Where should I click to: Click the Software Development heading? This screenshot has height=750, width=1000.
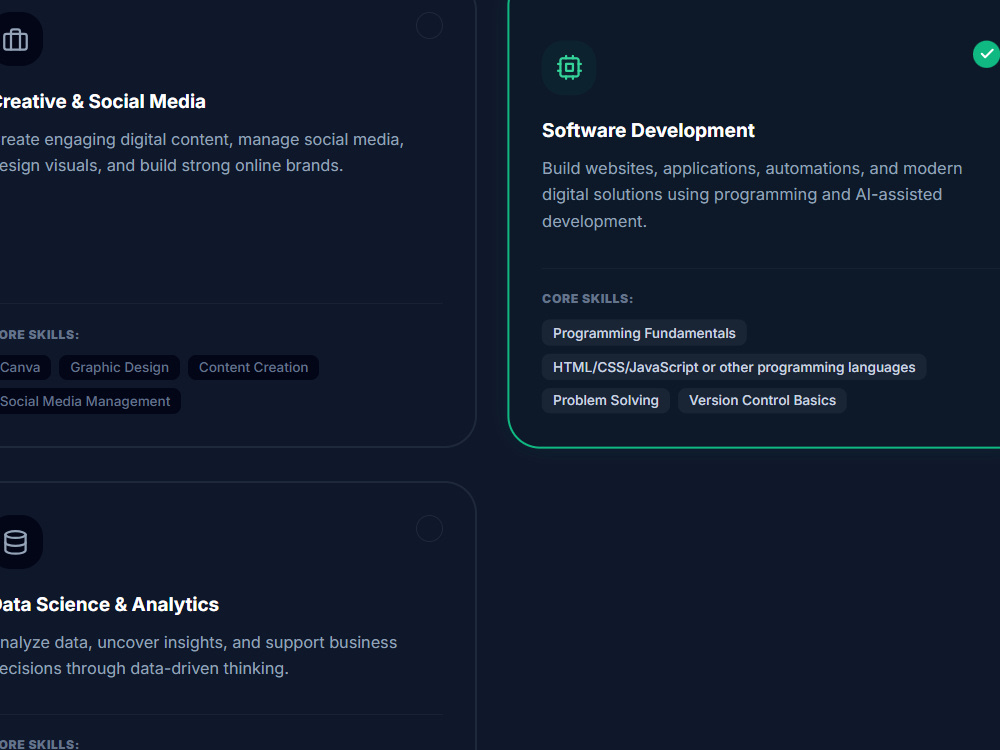[648, 130]
